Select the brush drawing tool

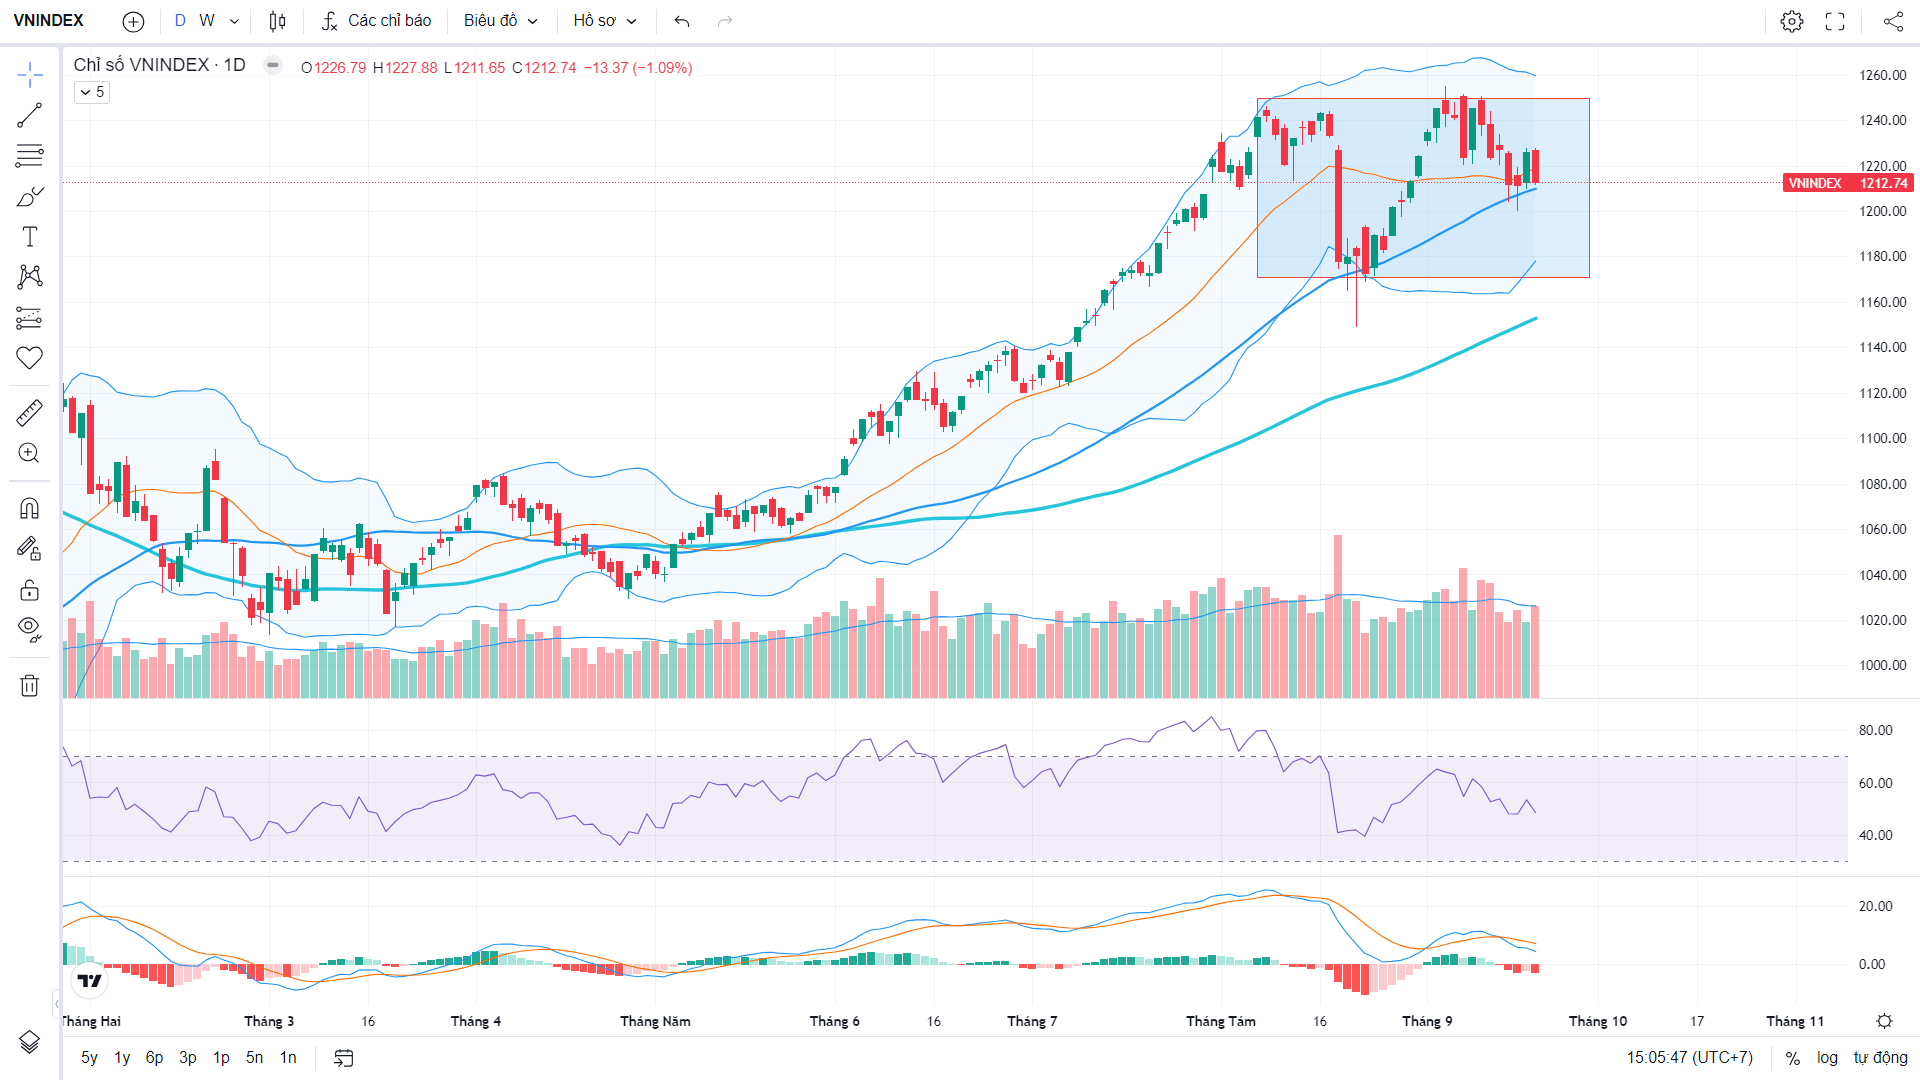29,196
